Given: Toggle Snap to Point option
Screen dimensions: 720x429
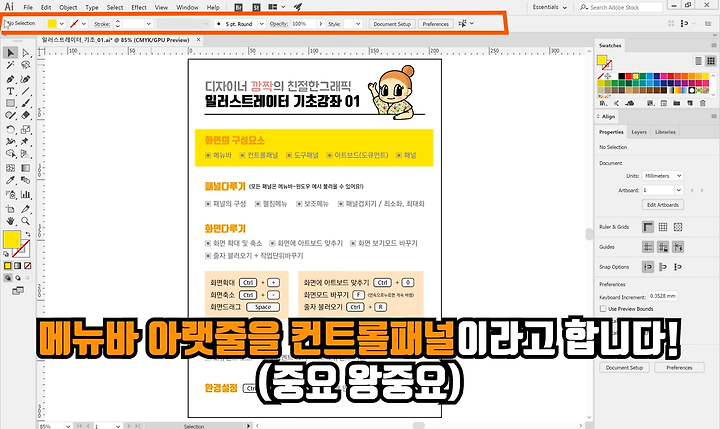Looking at the screenshot, I should [x=648, y=267].
